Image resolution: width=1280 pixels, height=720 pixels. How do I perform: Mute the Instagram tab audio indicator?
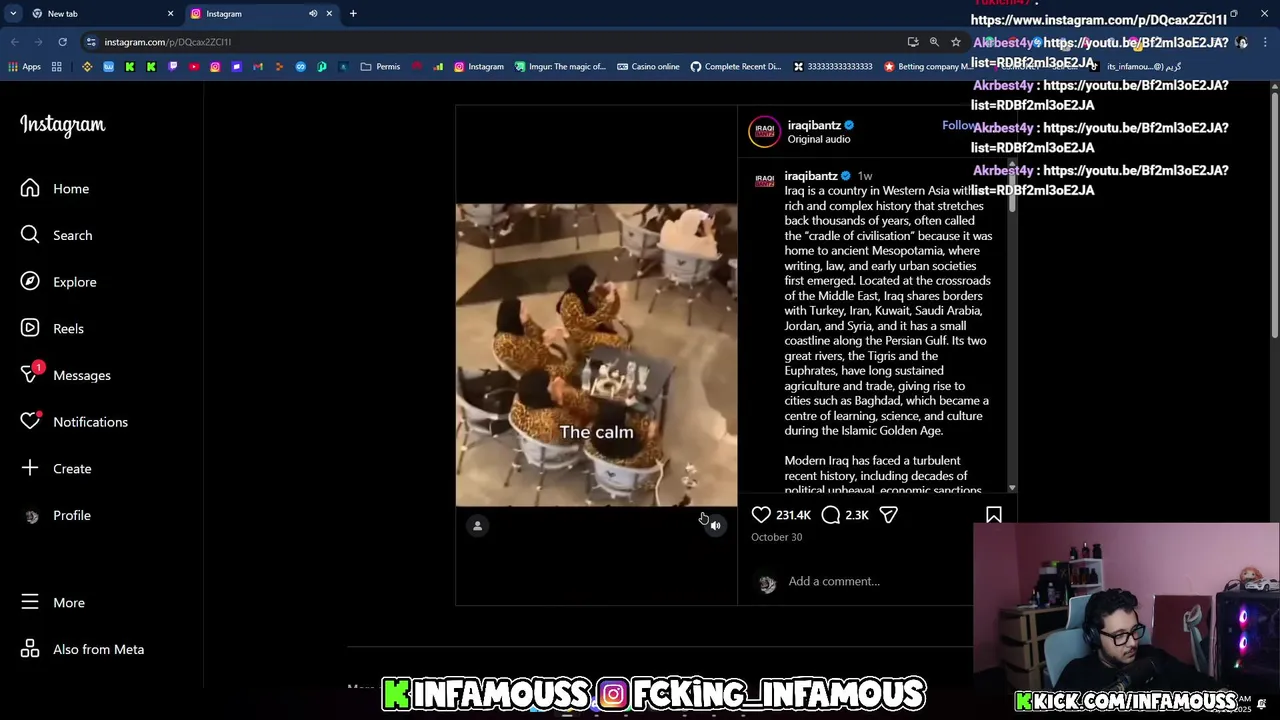pos(312,13)
